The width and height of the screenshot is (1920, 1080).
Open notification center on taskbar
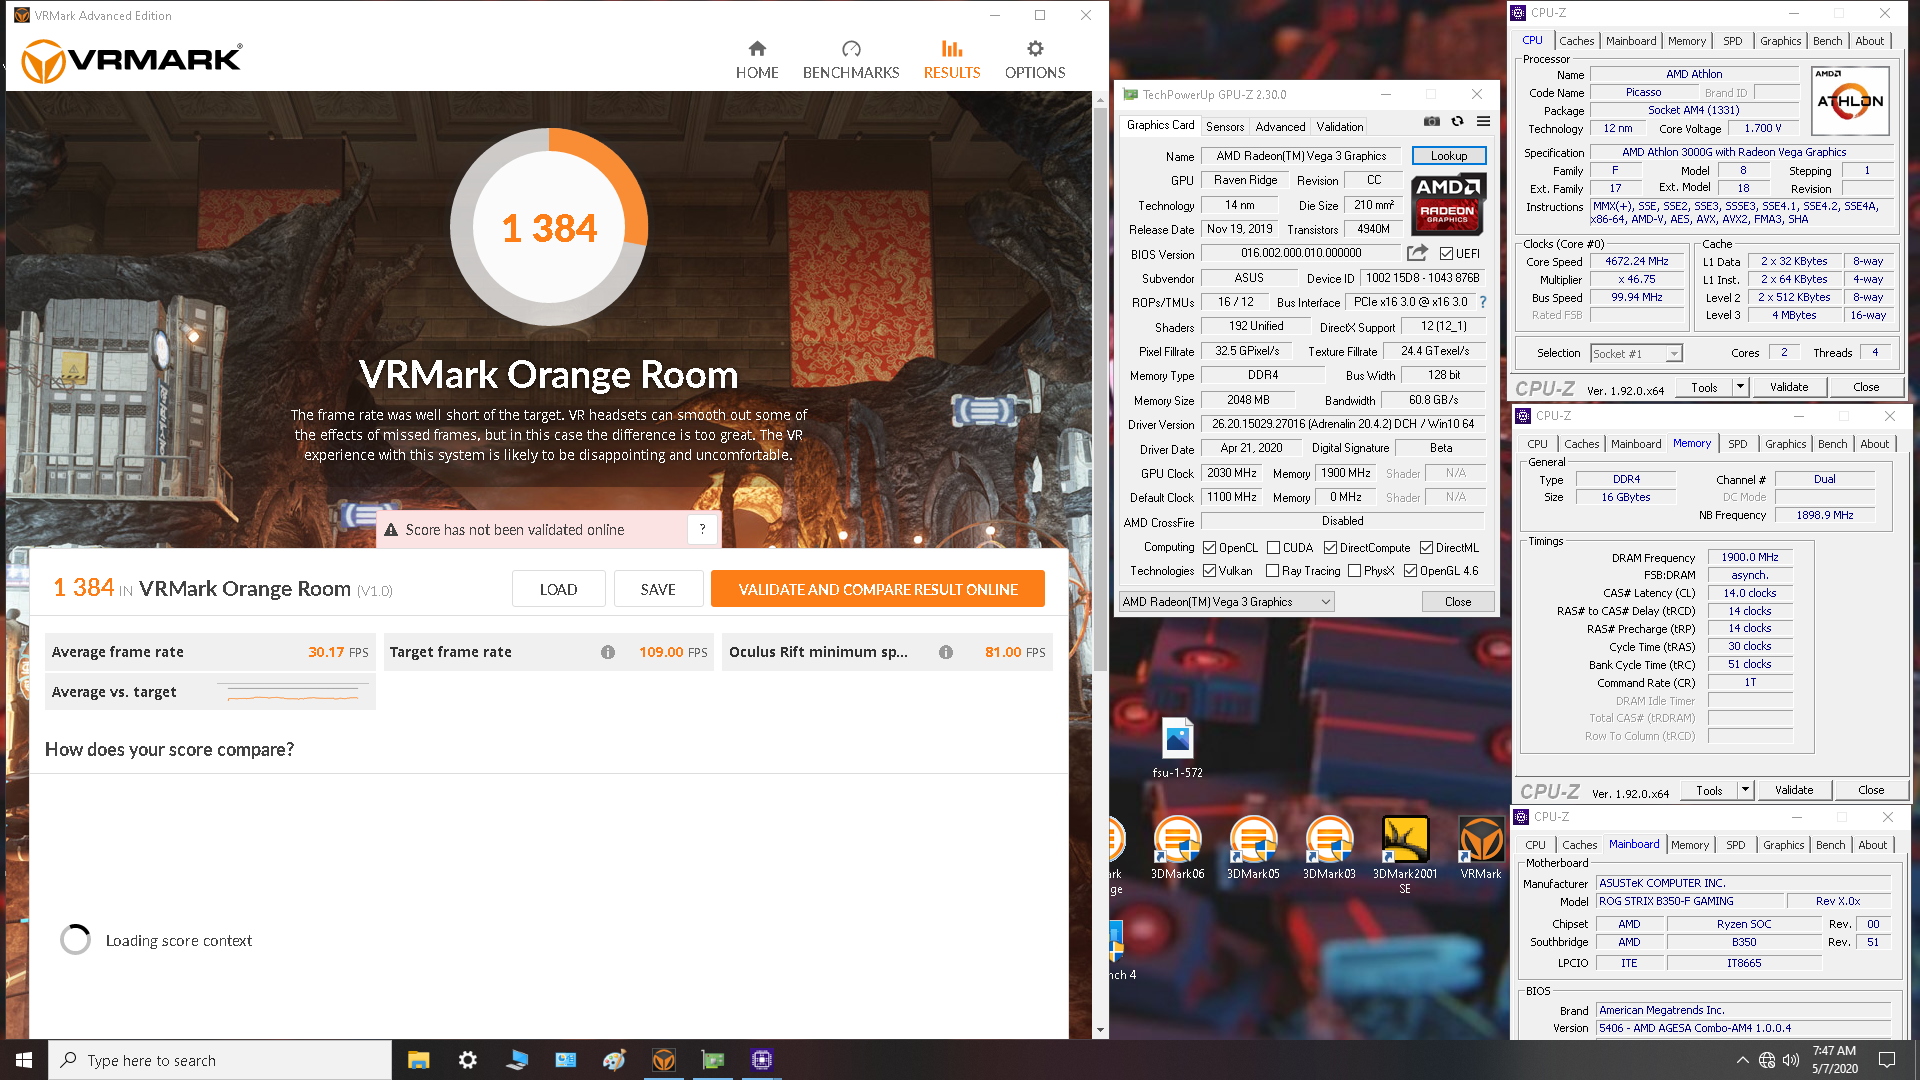coord(1887,1060)
